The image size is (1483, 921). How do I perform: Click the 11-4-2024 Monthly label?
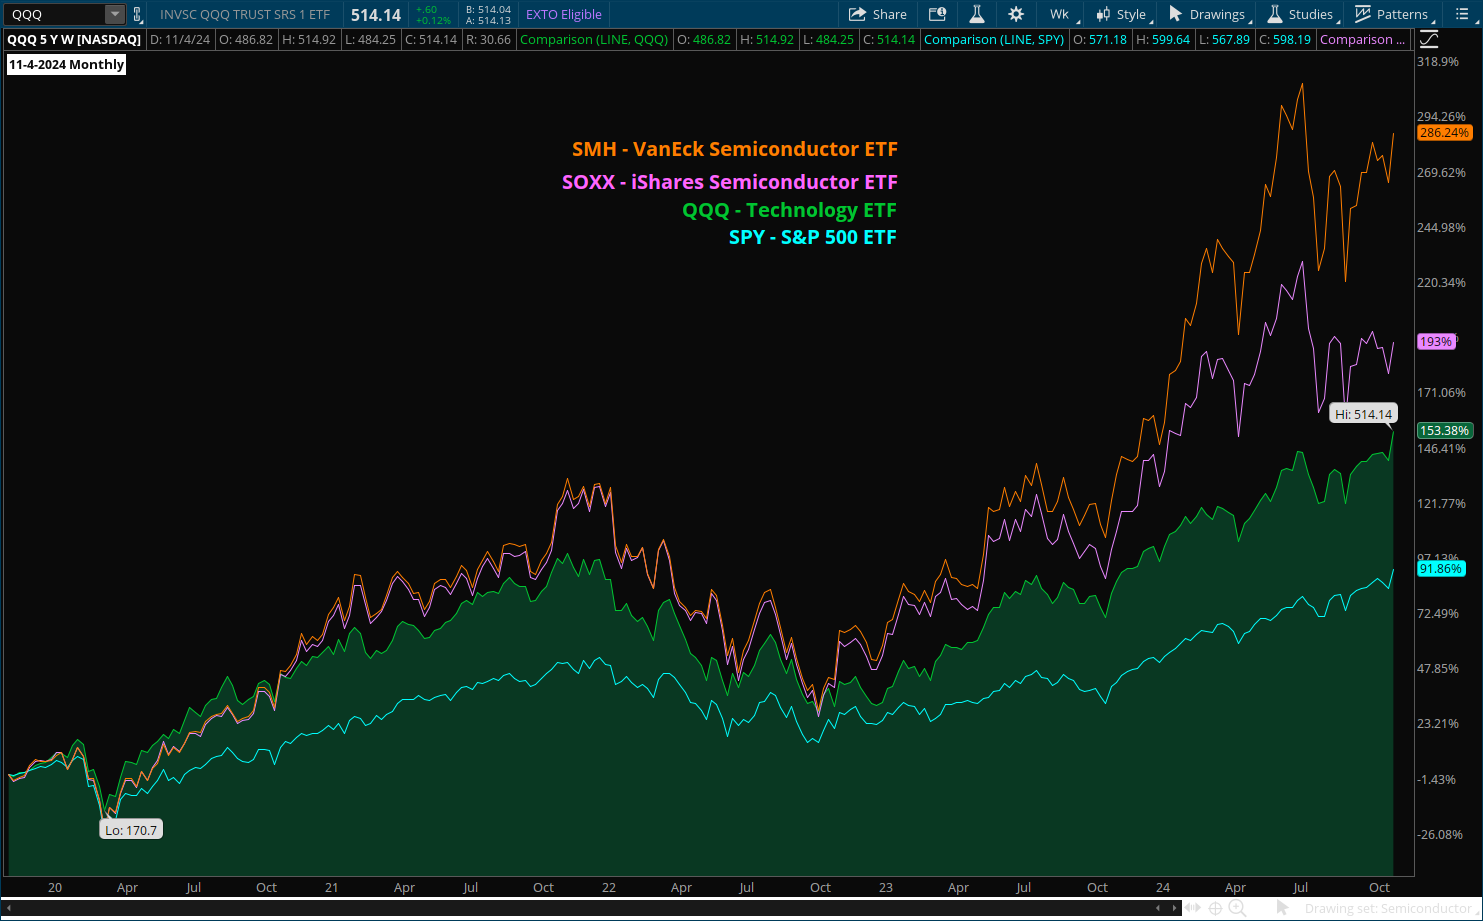click(67, 64)
